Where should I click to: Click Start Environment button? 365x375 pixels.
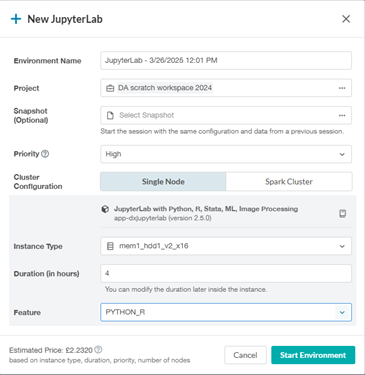[x=313, y=355]
